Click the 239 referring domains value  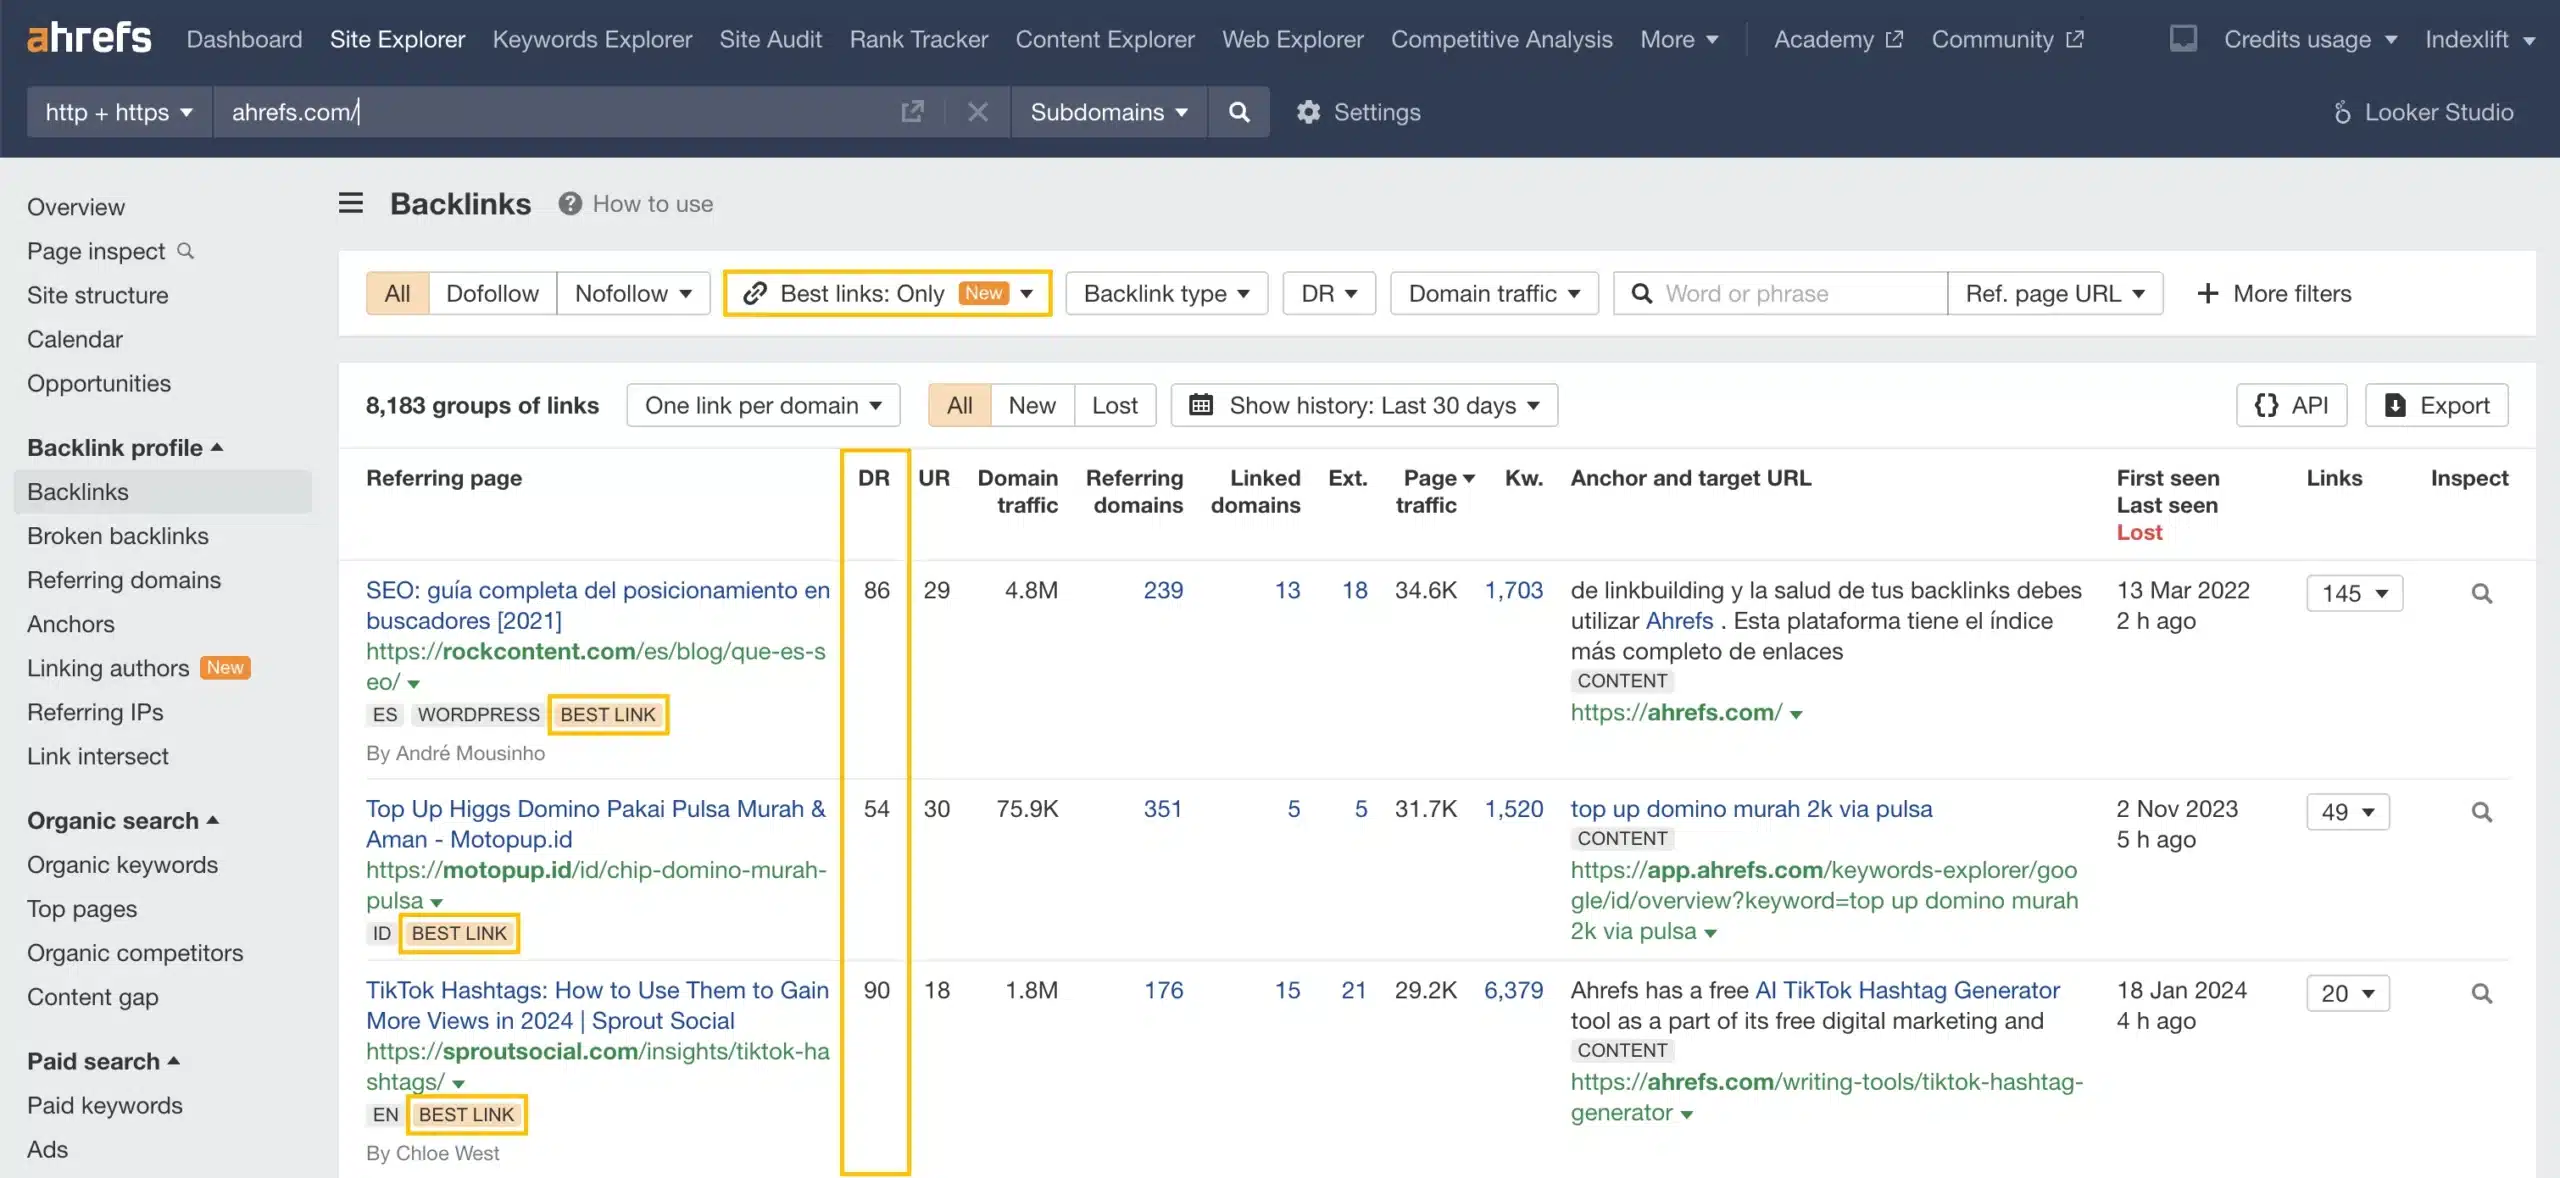(1163, 590)
